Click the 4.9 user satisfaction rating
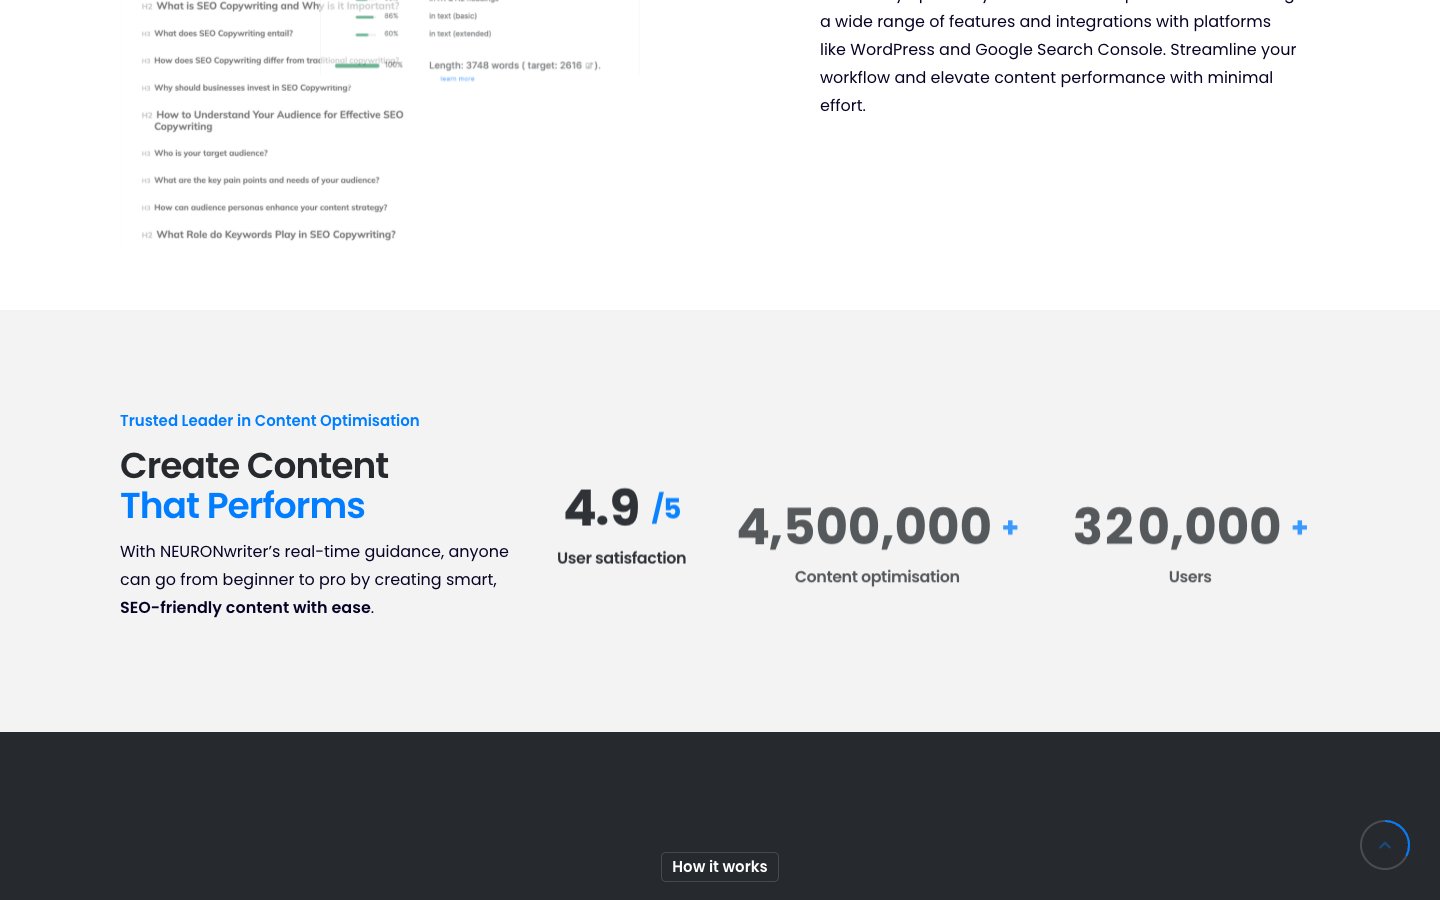Screen dimensions: 1440x900 tap(602, 508)
